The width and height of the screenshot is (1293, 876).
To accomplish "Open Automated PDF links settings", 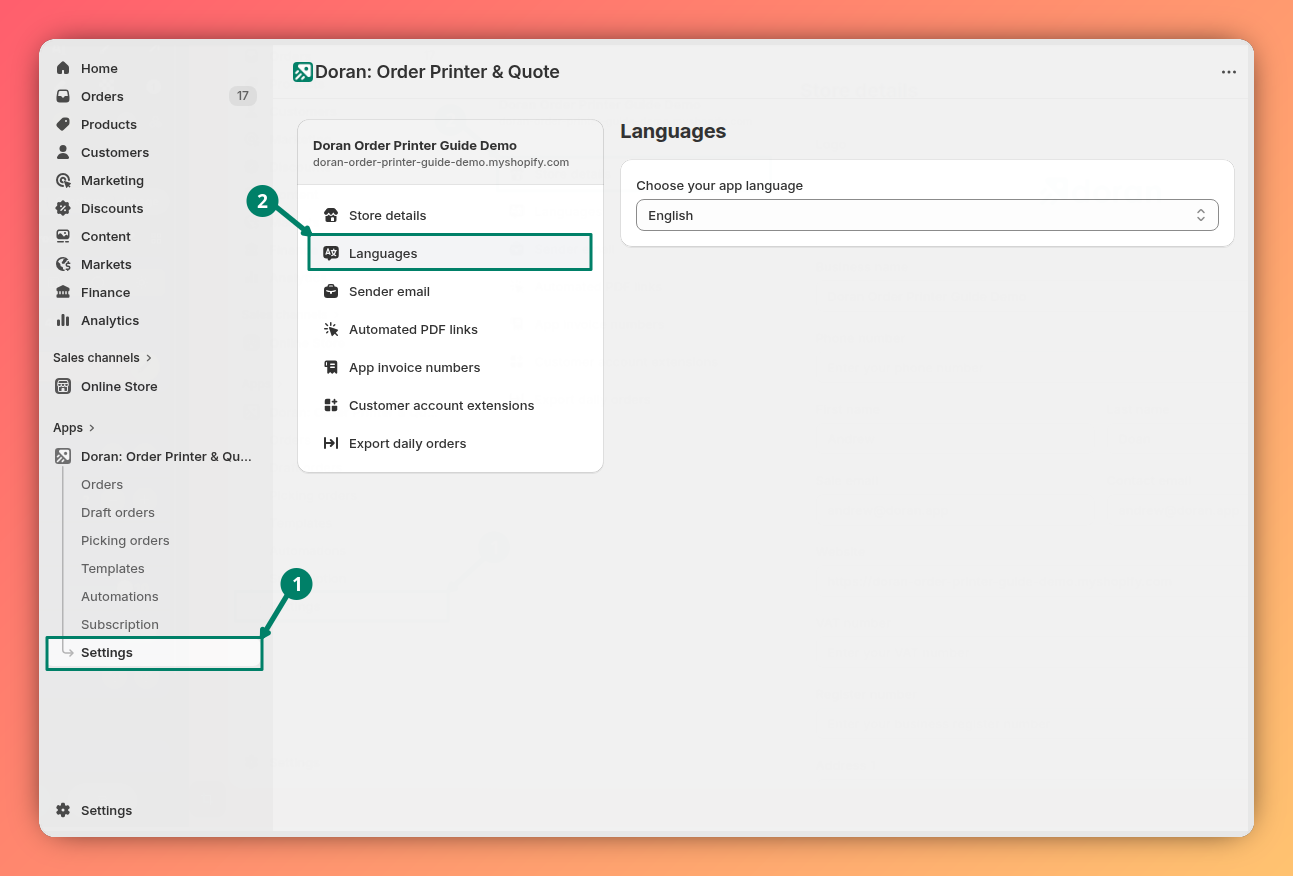I will tap(450, 329).
